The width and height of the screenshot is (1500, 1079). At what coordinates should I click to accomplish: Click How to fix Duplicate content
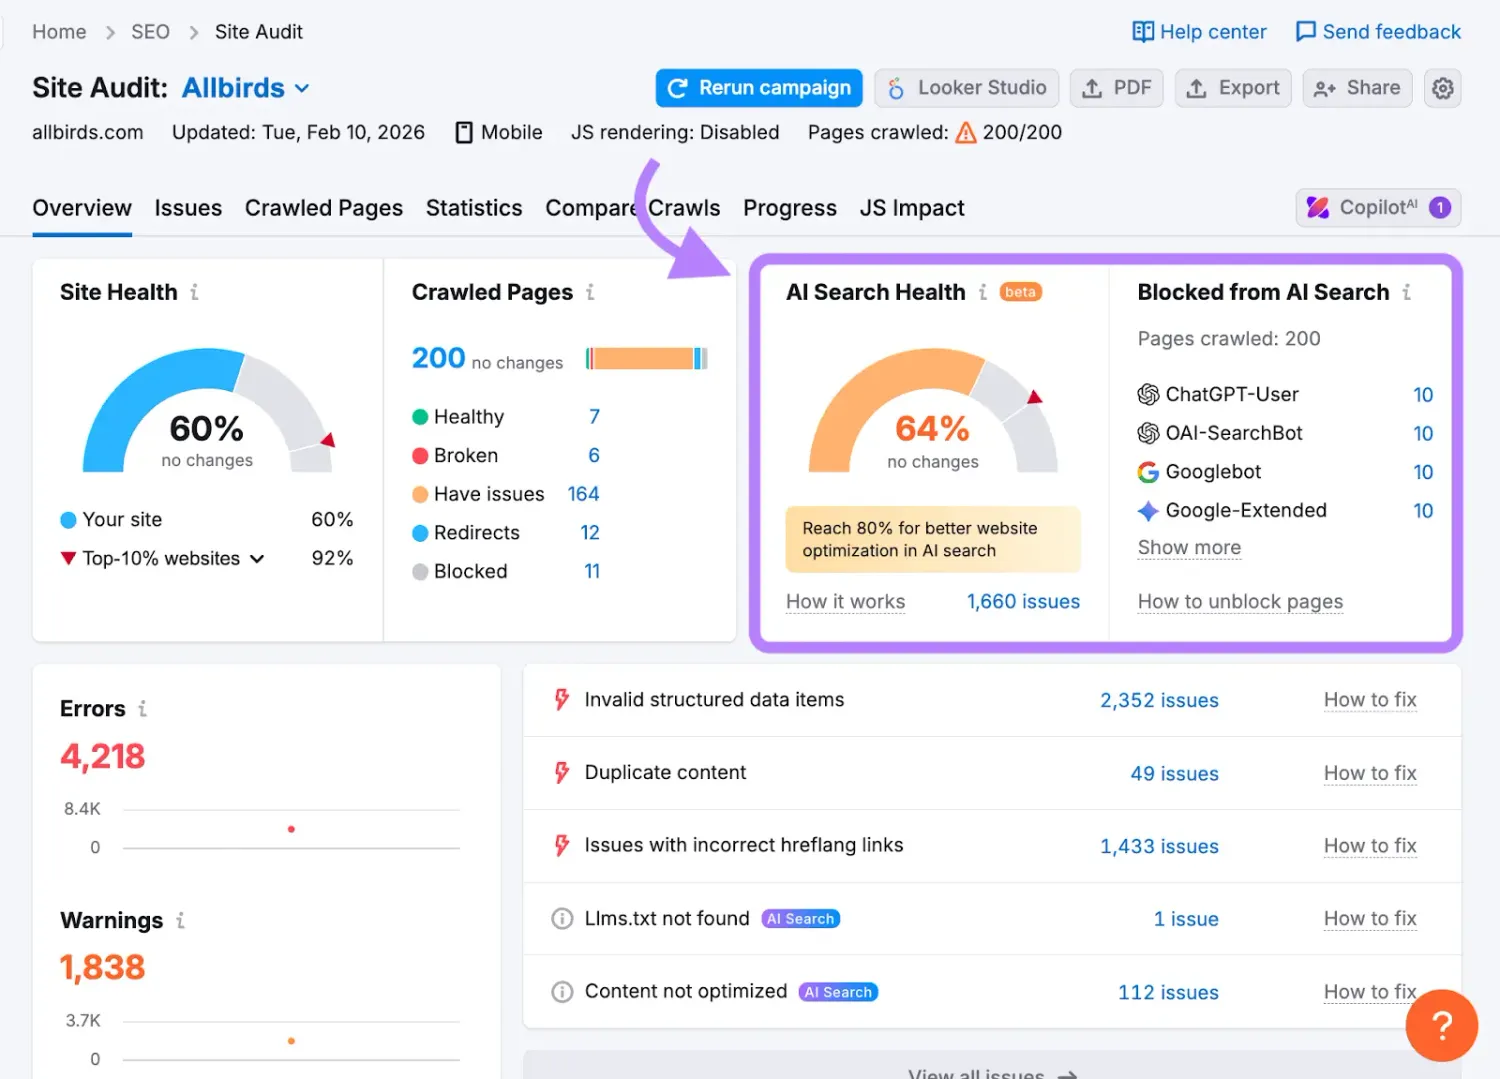tap(1370, 773)
